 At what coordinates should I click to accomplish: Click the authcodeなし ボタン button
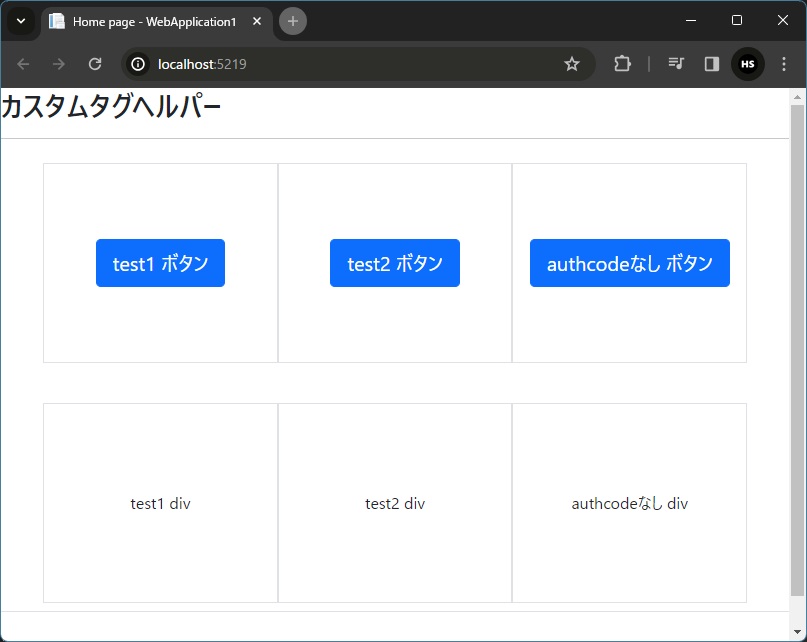click(x=629, y=263)
